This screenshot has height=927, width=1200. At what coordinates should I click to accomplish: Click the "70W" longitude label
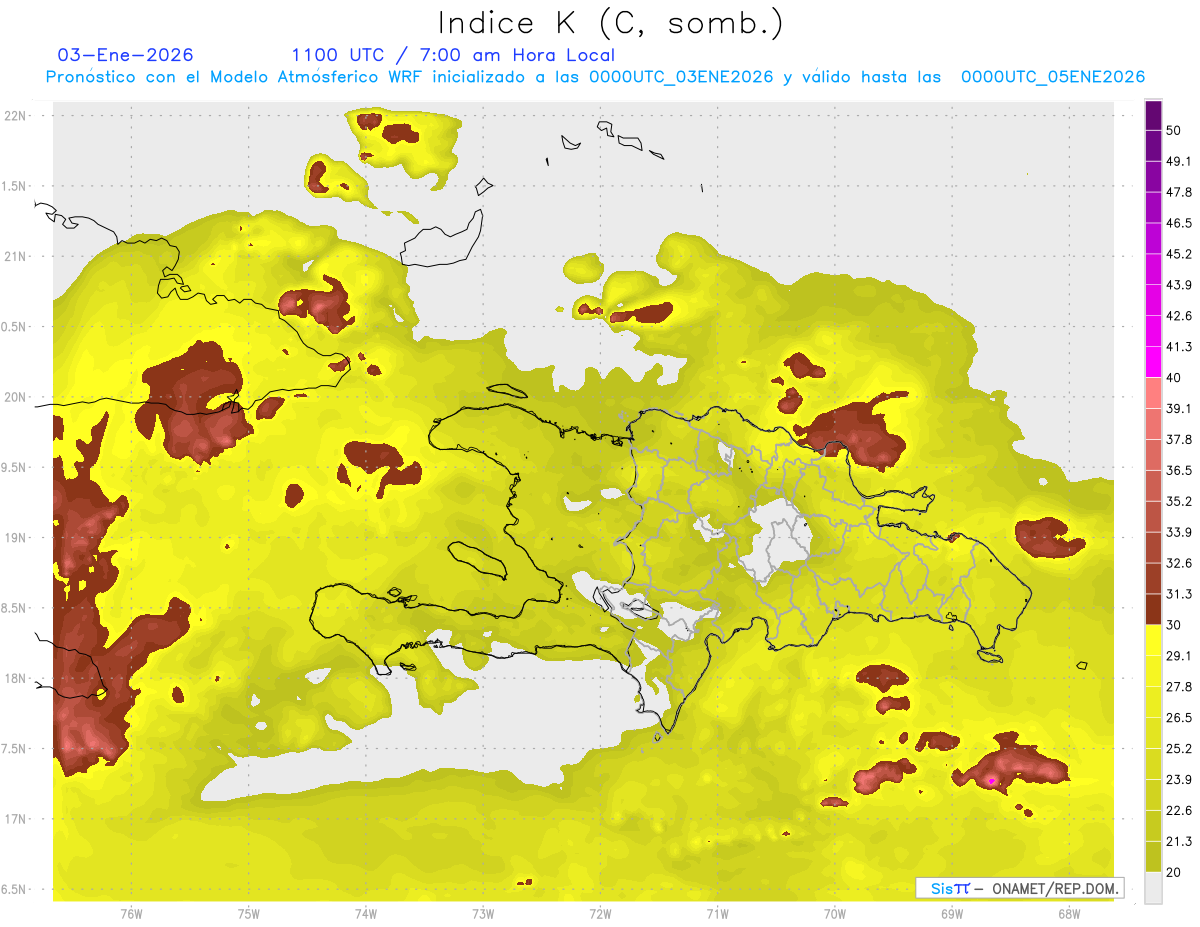835,913
